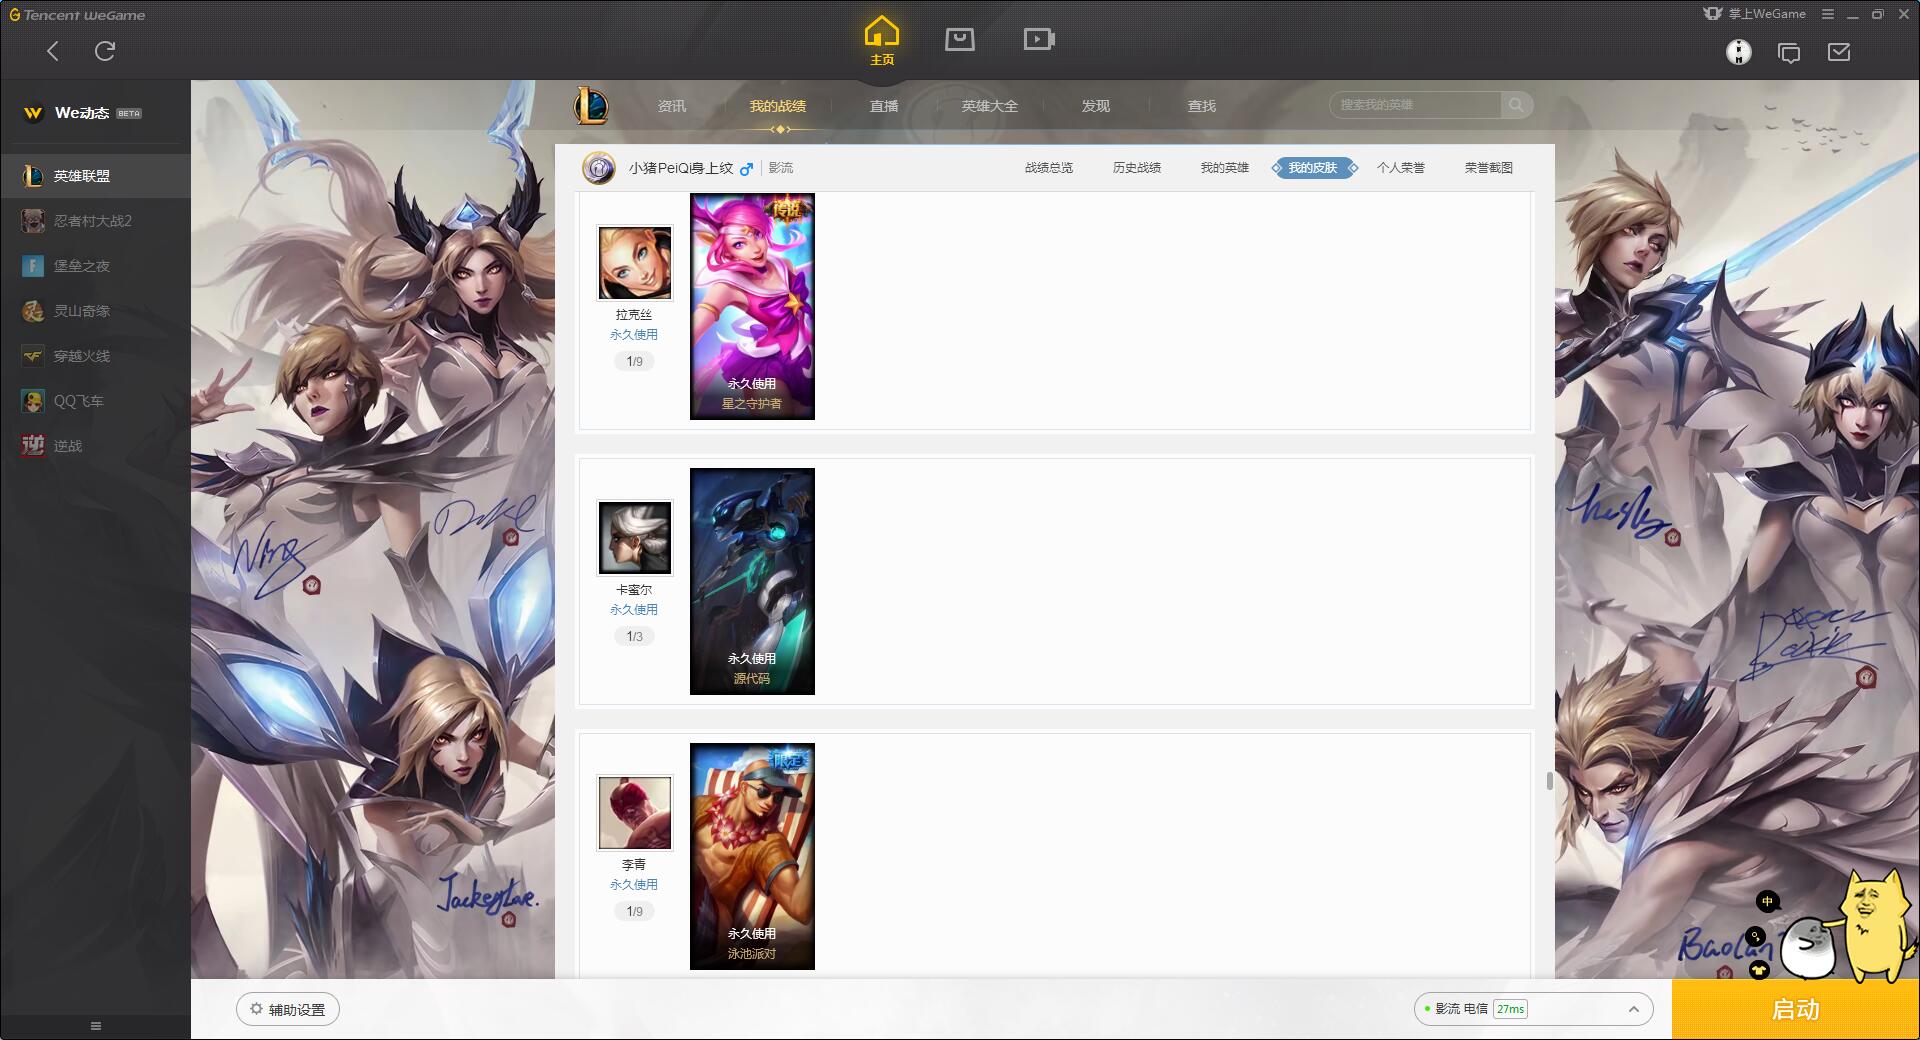The height and width of the screenshot is (1040, 1920).
Task: Click the 1/9 count under 李青
Action: coord(635,911)
